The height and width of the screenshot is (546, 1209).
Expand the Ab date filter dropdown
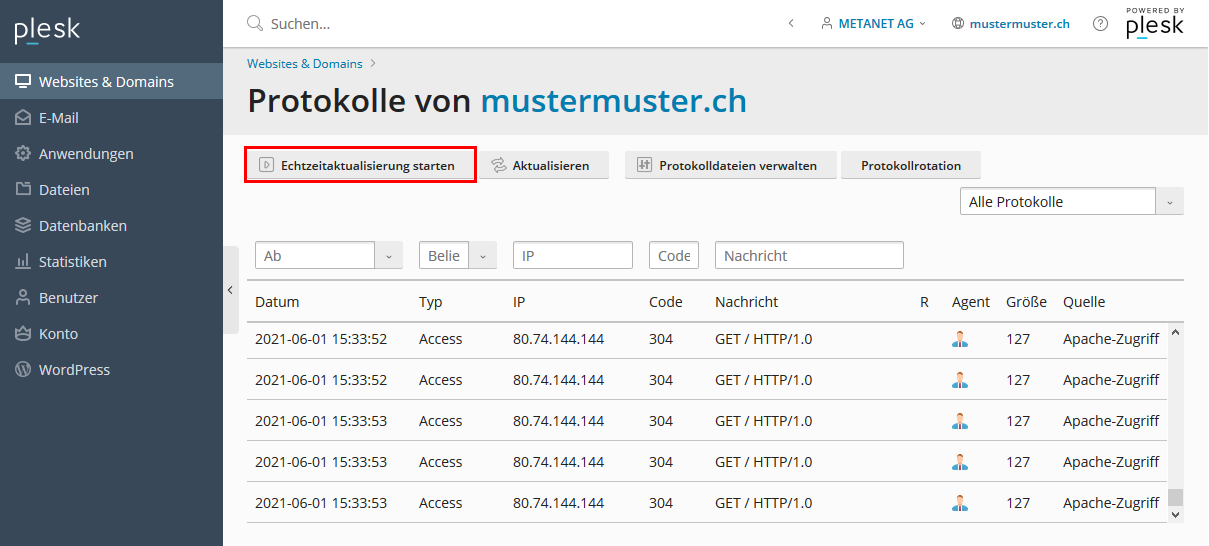coord(389,256)
